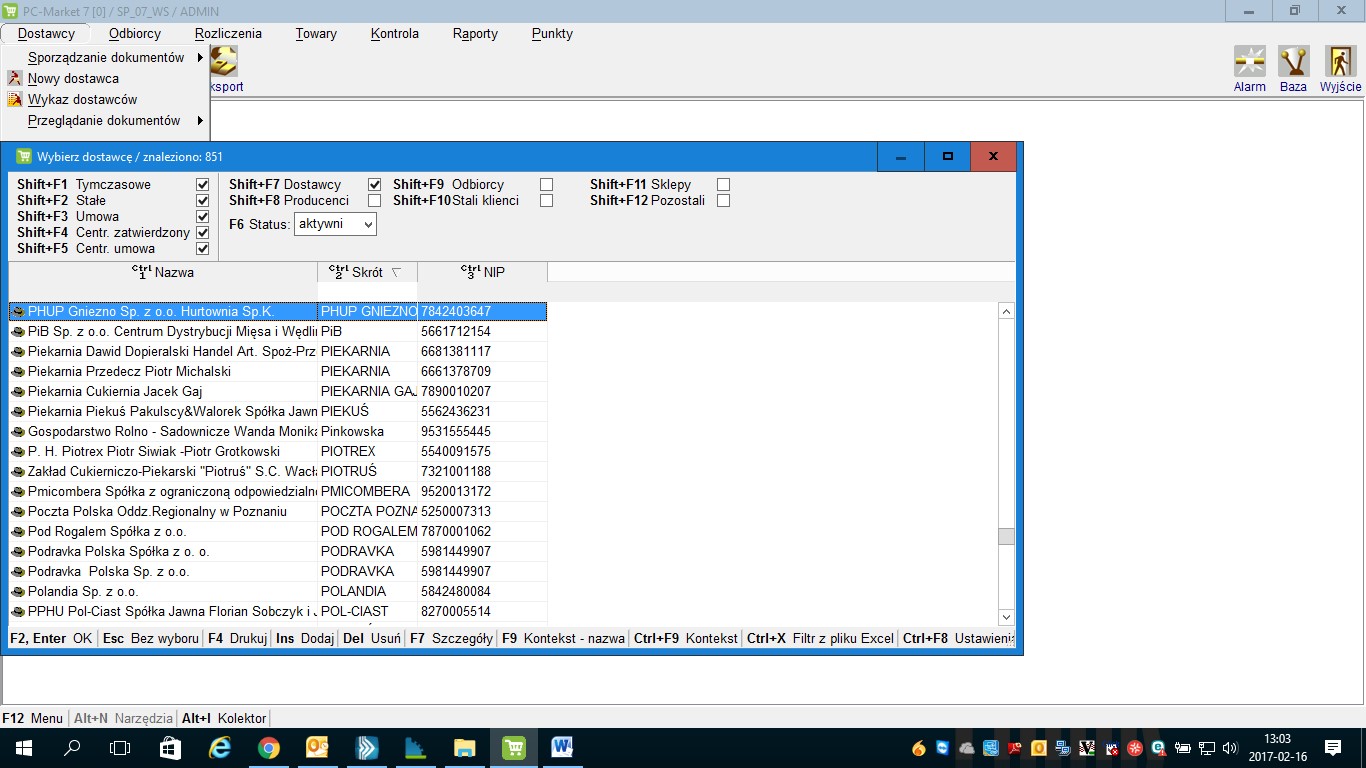Enable the Stali klienci checkbox

coord(547,200)
